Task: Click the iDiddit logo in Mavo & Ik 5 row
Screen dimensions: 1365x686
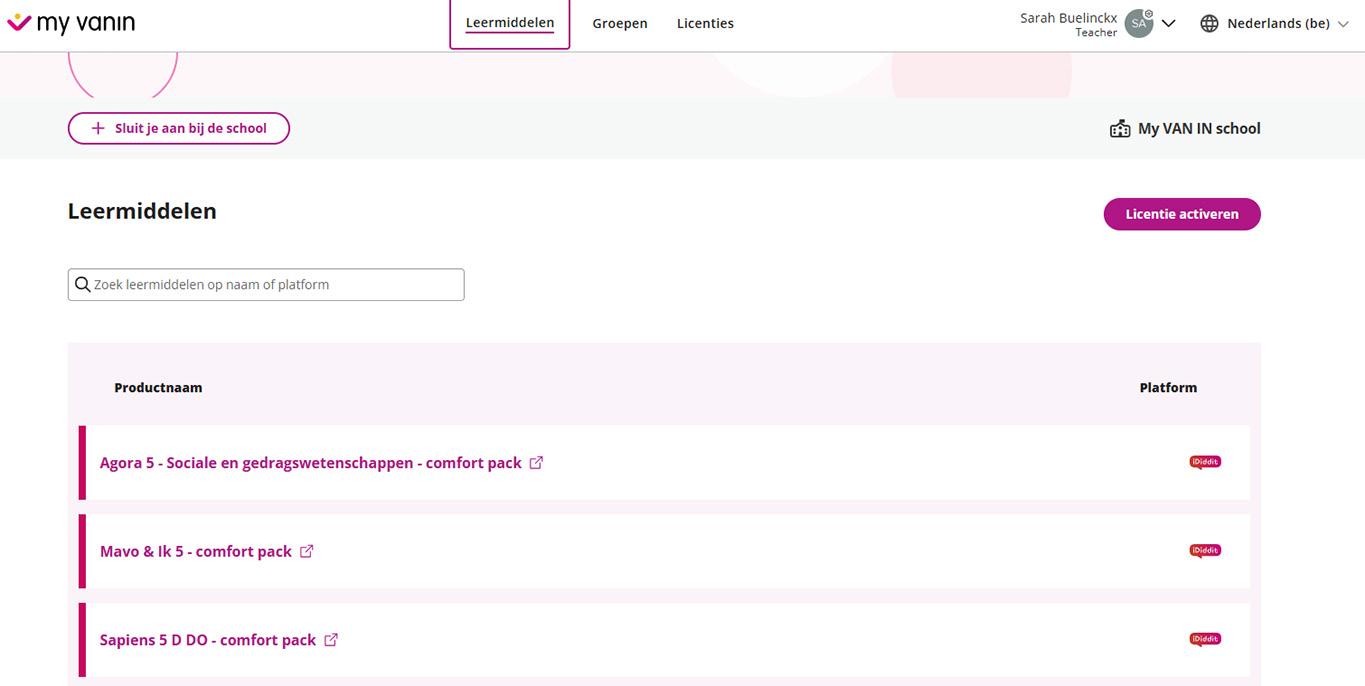Action: pos(1205,551)
